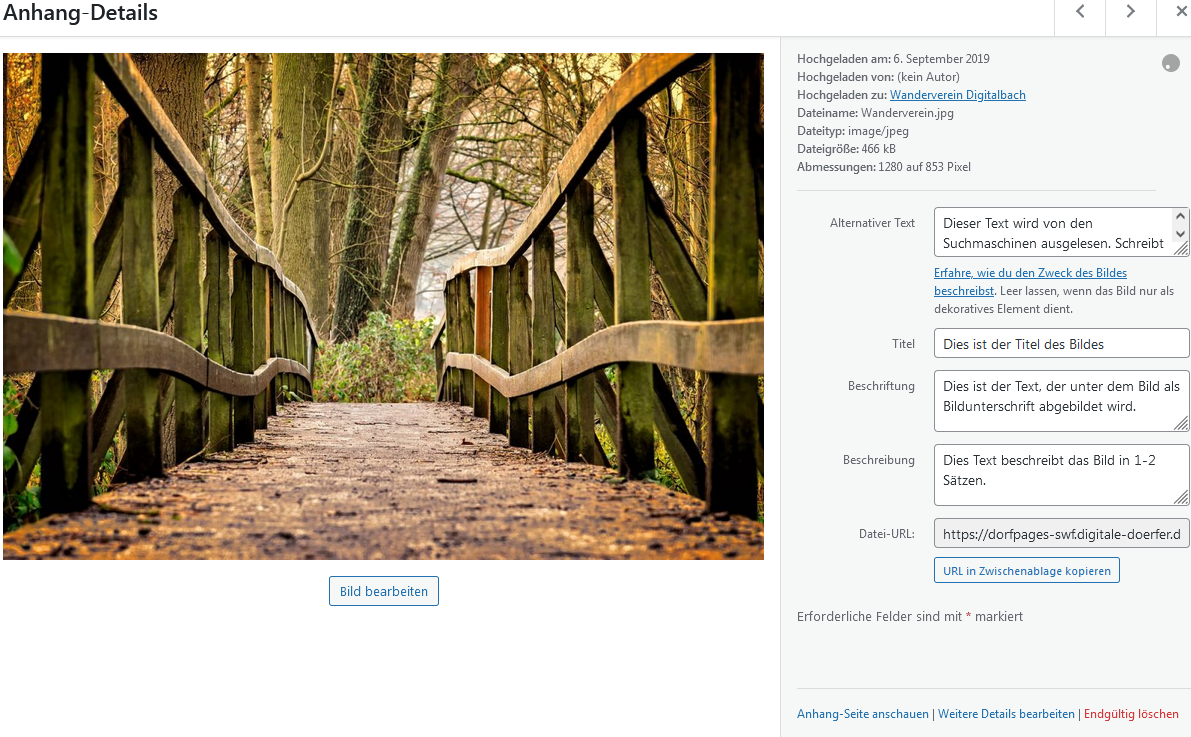Screen dimensions: 1191x737
Task: Focus the Alternativer Text field
Action: pos(1052,233)
